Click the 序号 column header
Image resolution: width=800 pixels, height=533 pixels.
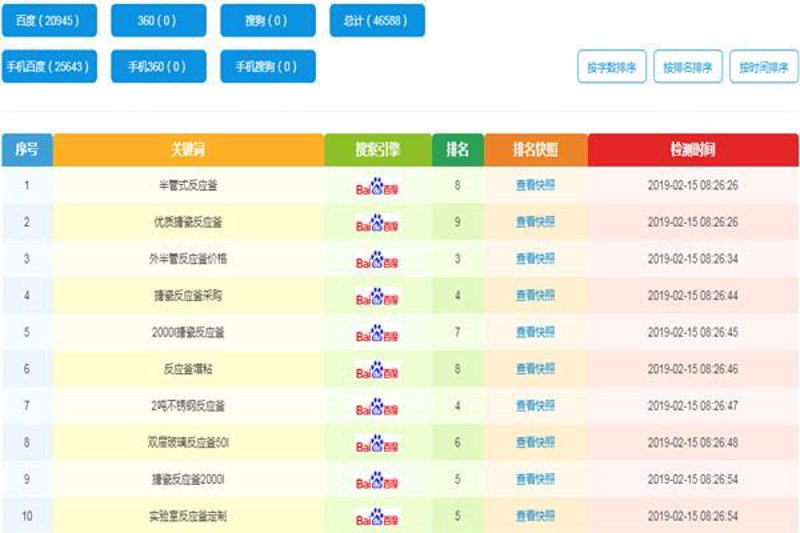point(27,150)
